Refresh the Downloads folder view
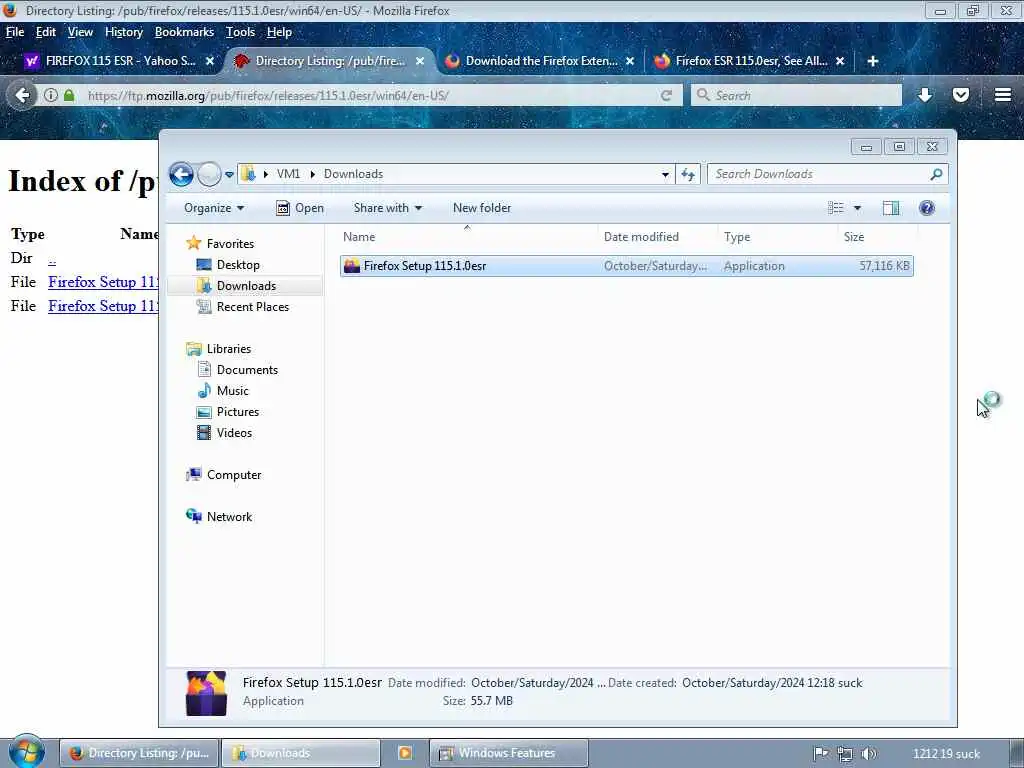 point(688,174)
